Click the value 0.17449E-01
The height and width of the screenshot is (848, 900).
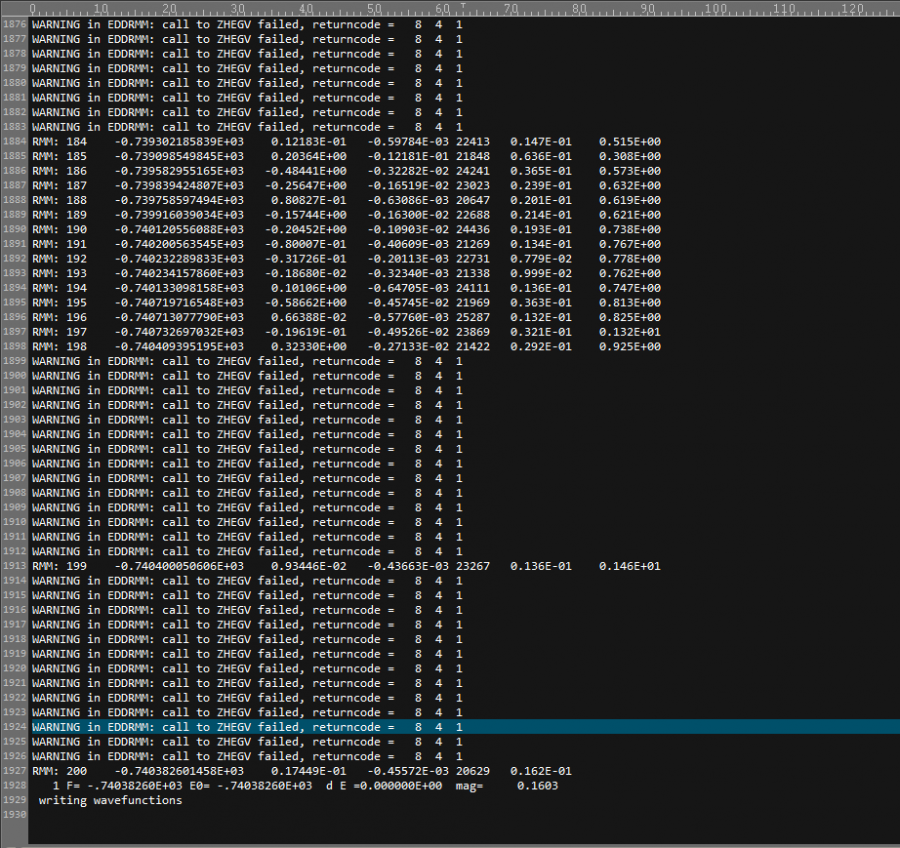pyautogui.click(x=309, y=771)
